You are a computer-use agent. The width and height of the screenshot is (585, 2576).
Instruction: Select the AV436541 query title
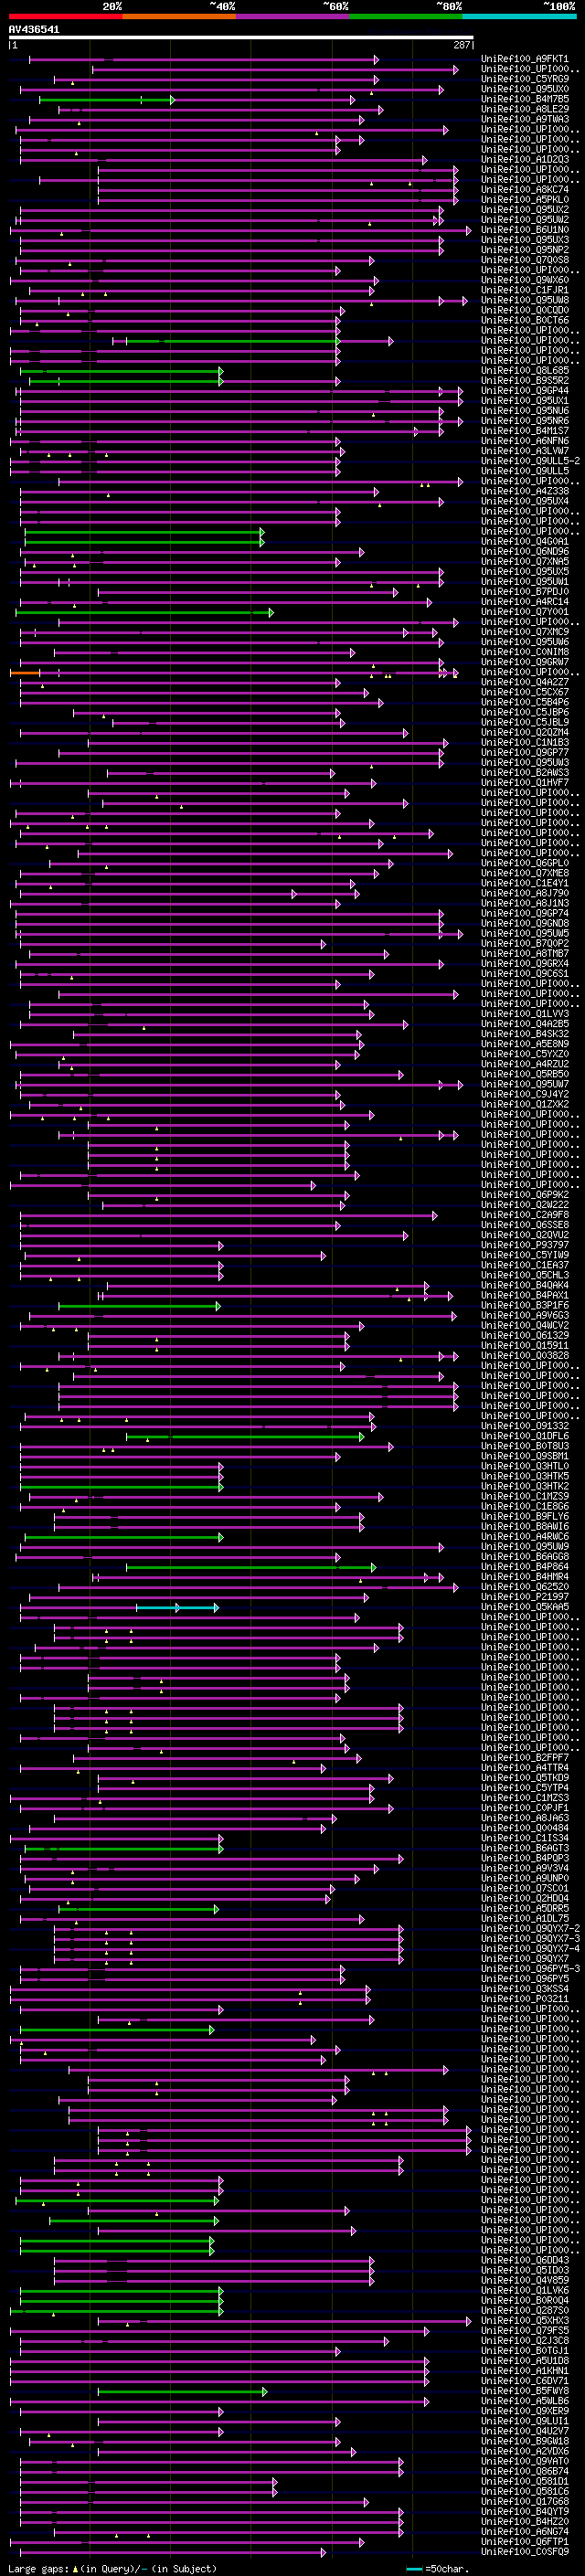(x=34, y=30)
